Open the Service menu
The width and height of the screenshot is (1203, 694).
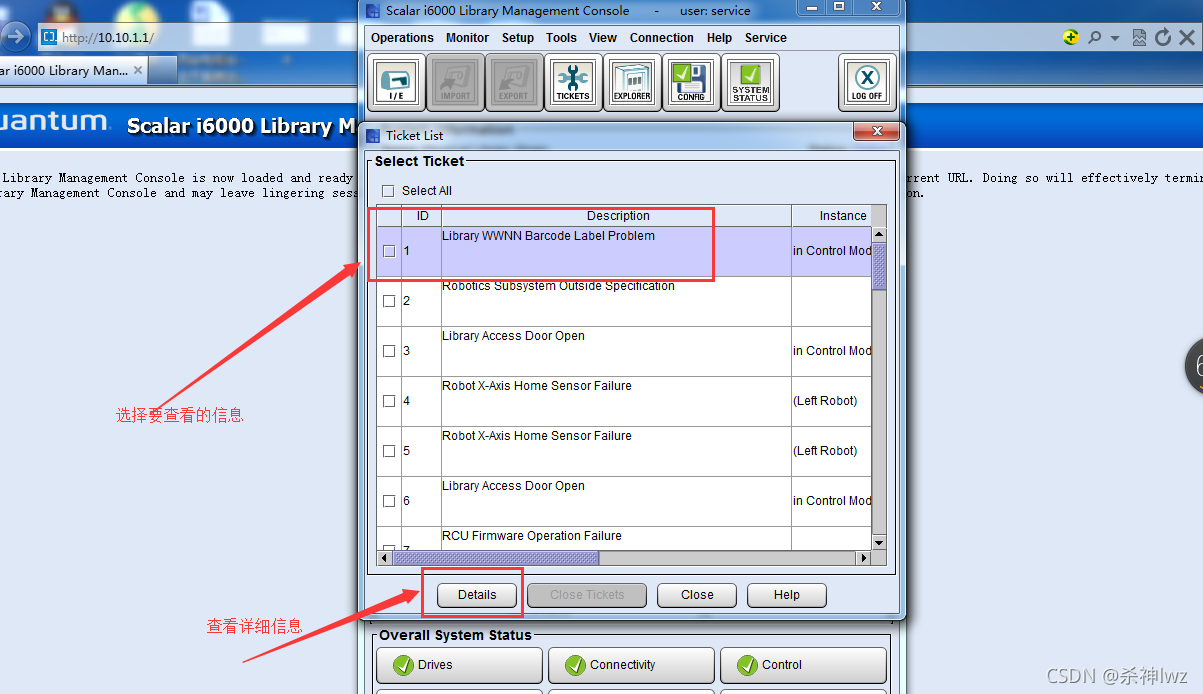(766, 38)
